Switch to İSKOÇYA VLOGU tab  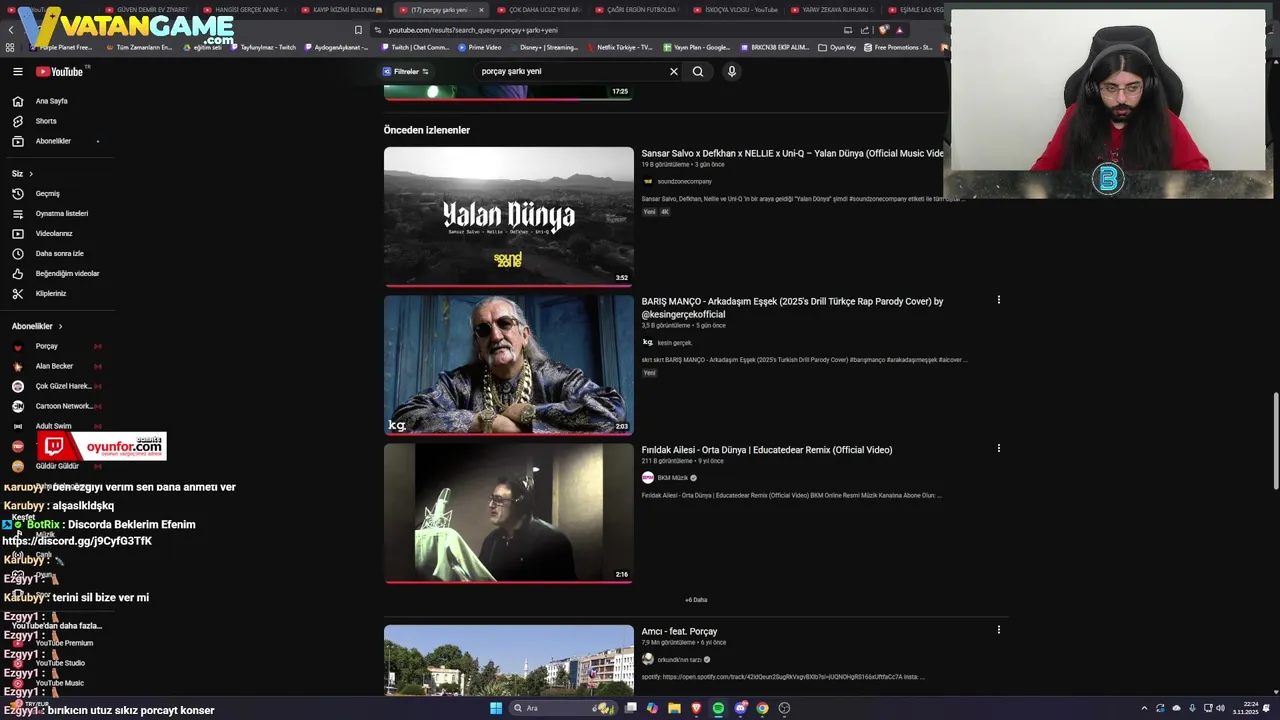[734, 10]
